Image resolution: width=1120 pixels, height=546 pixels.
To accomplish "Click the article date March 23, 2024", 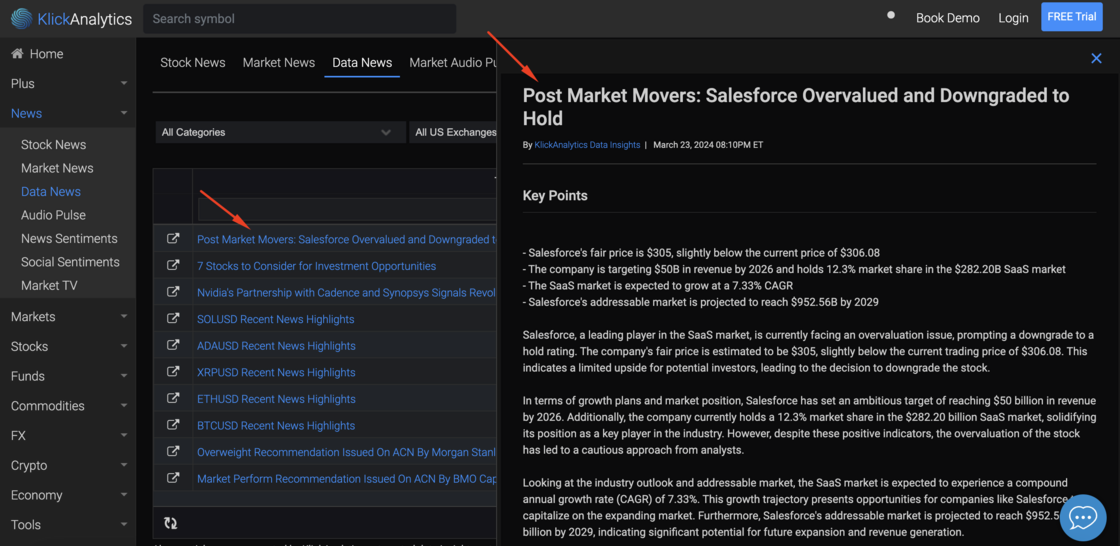I will (708, 145).
